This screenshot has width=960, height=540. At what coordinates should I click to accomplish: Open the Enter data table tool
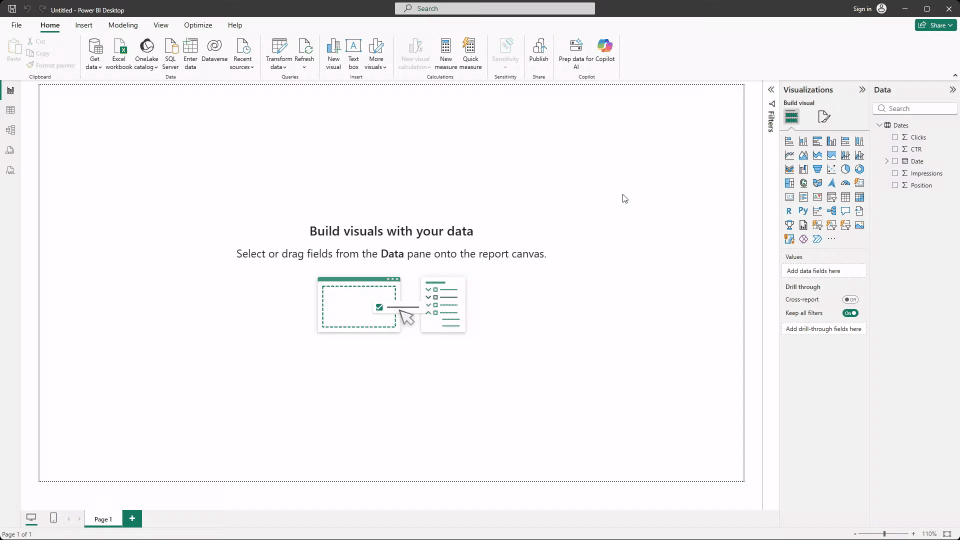click(x=190, y=54)
